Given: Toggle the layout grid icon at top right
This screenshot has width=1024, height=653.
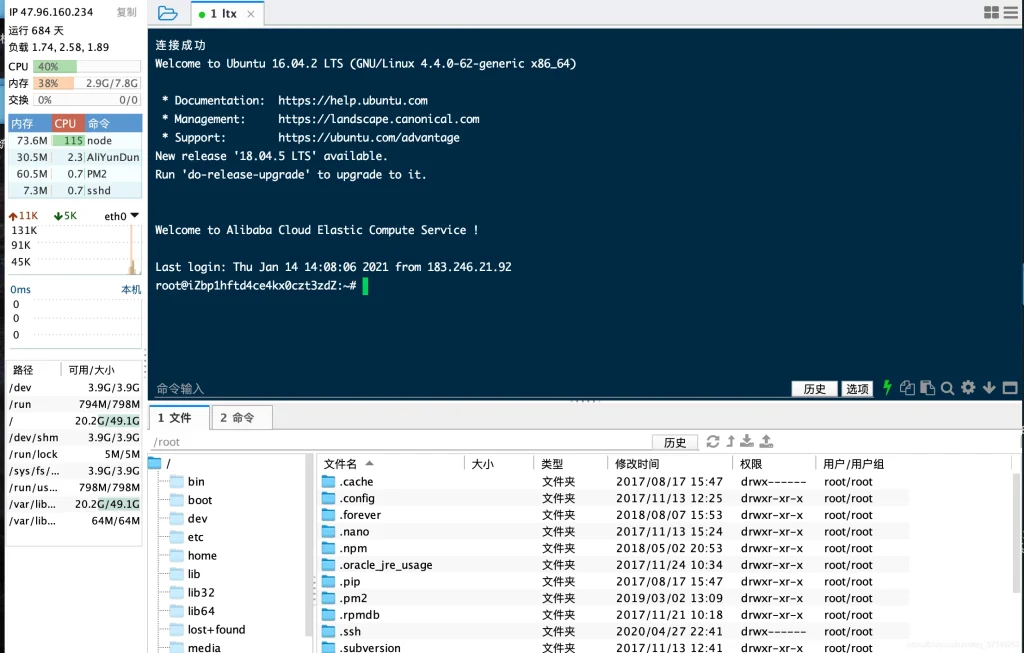Looking at the screenshot, I should coord(989,12).
